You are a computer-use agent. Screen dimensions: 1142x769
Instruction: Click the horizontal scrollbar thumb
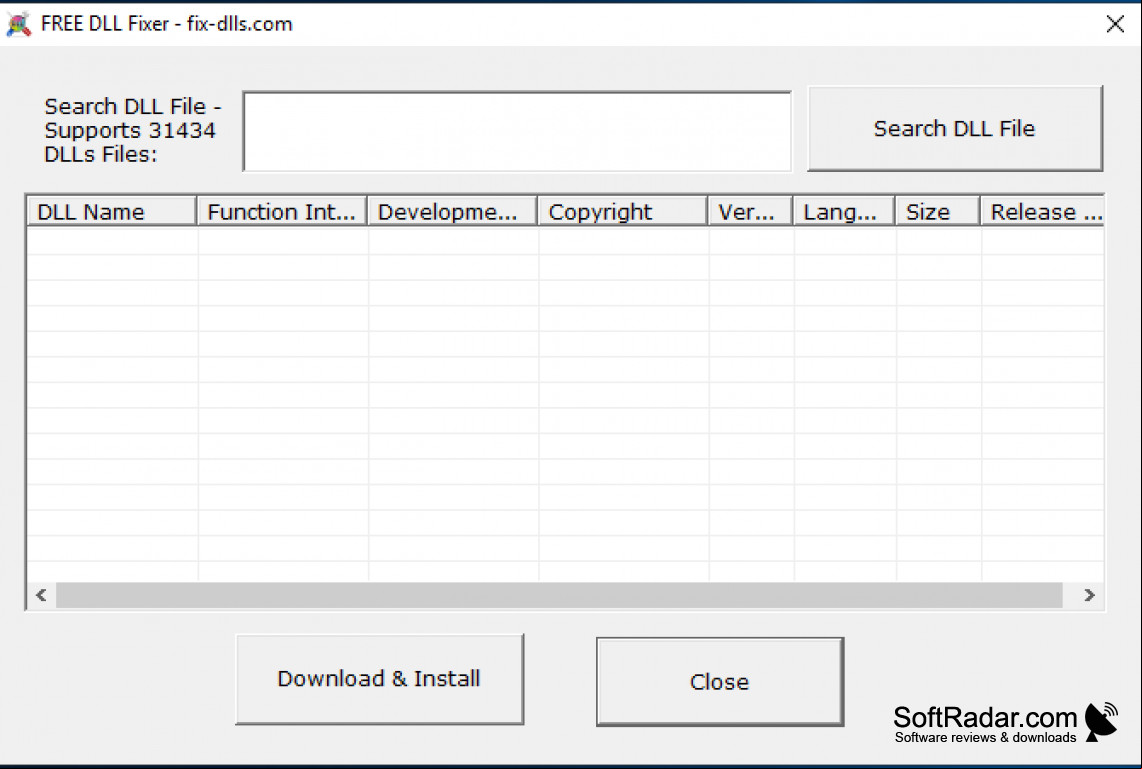(x=559, y=595)
